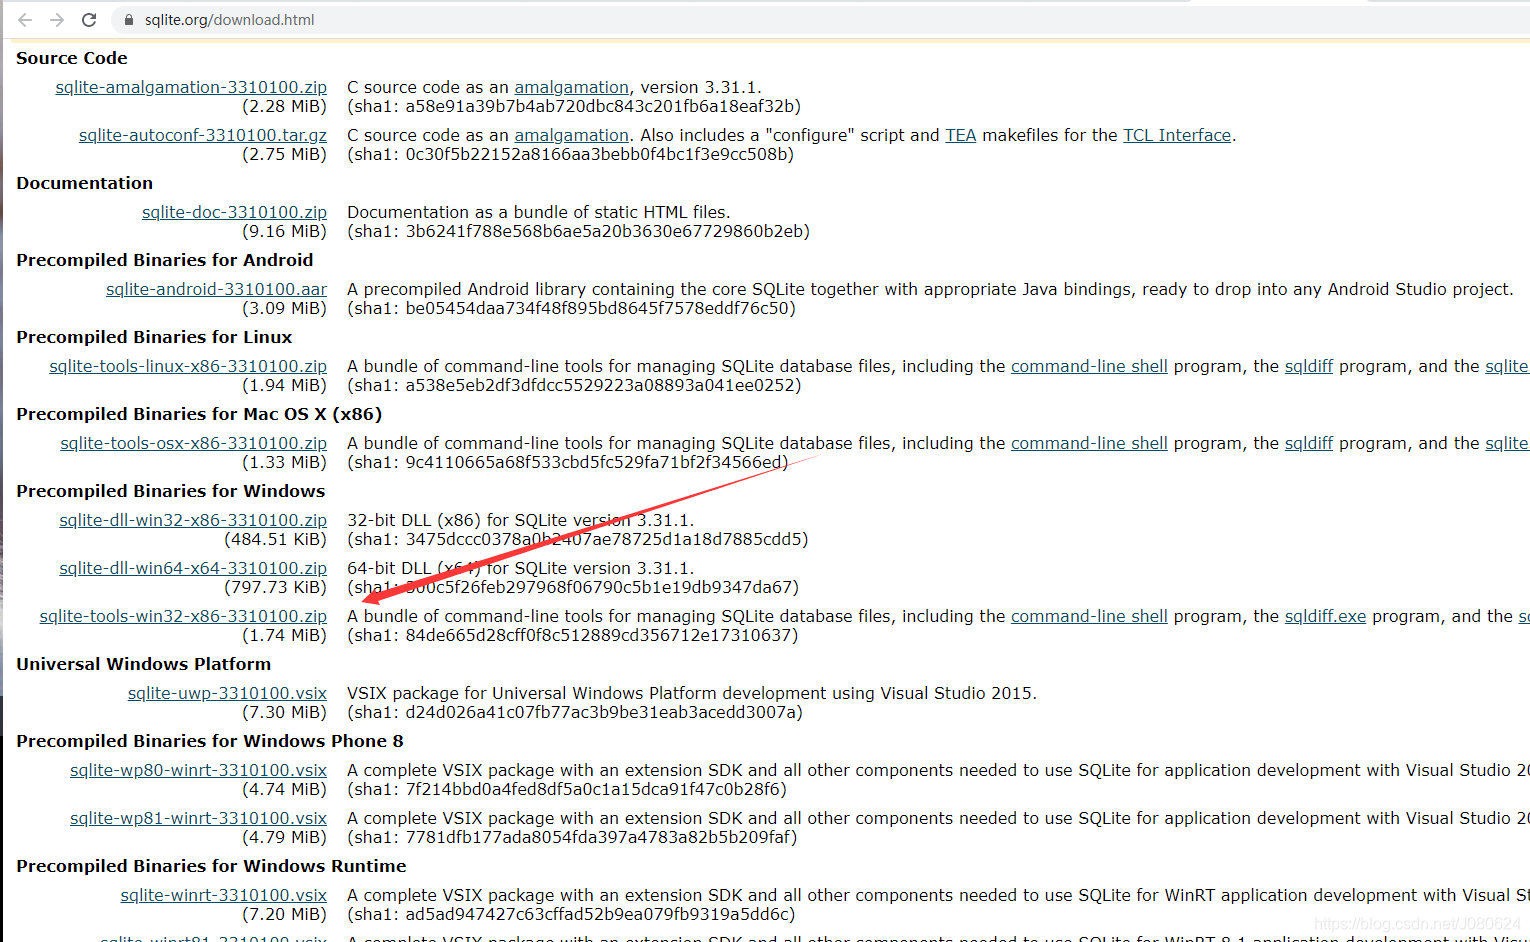Select sha1 hash 84de665d28cff0f8c512889cd356712e17310637

pyautogui.click(x=599, y=635)
